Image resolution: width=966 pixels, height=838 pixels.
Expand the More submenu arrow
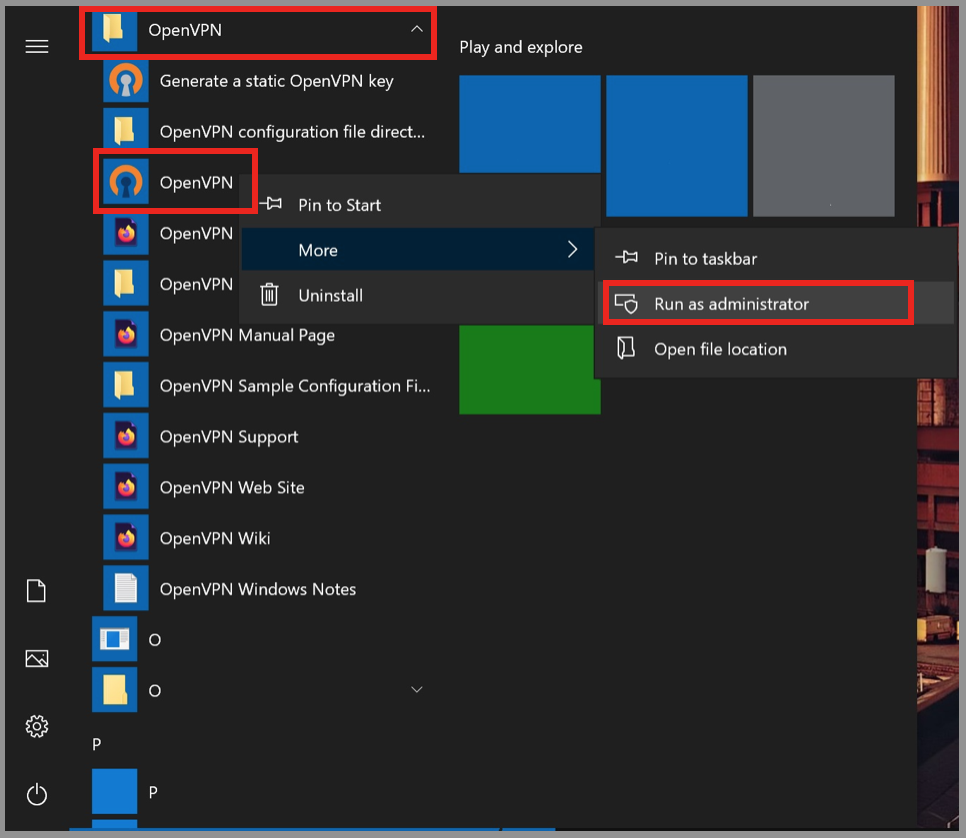pos(572,250)
